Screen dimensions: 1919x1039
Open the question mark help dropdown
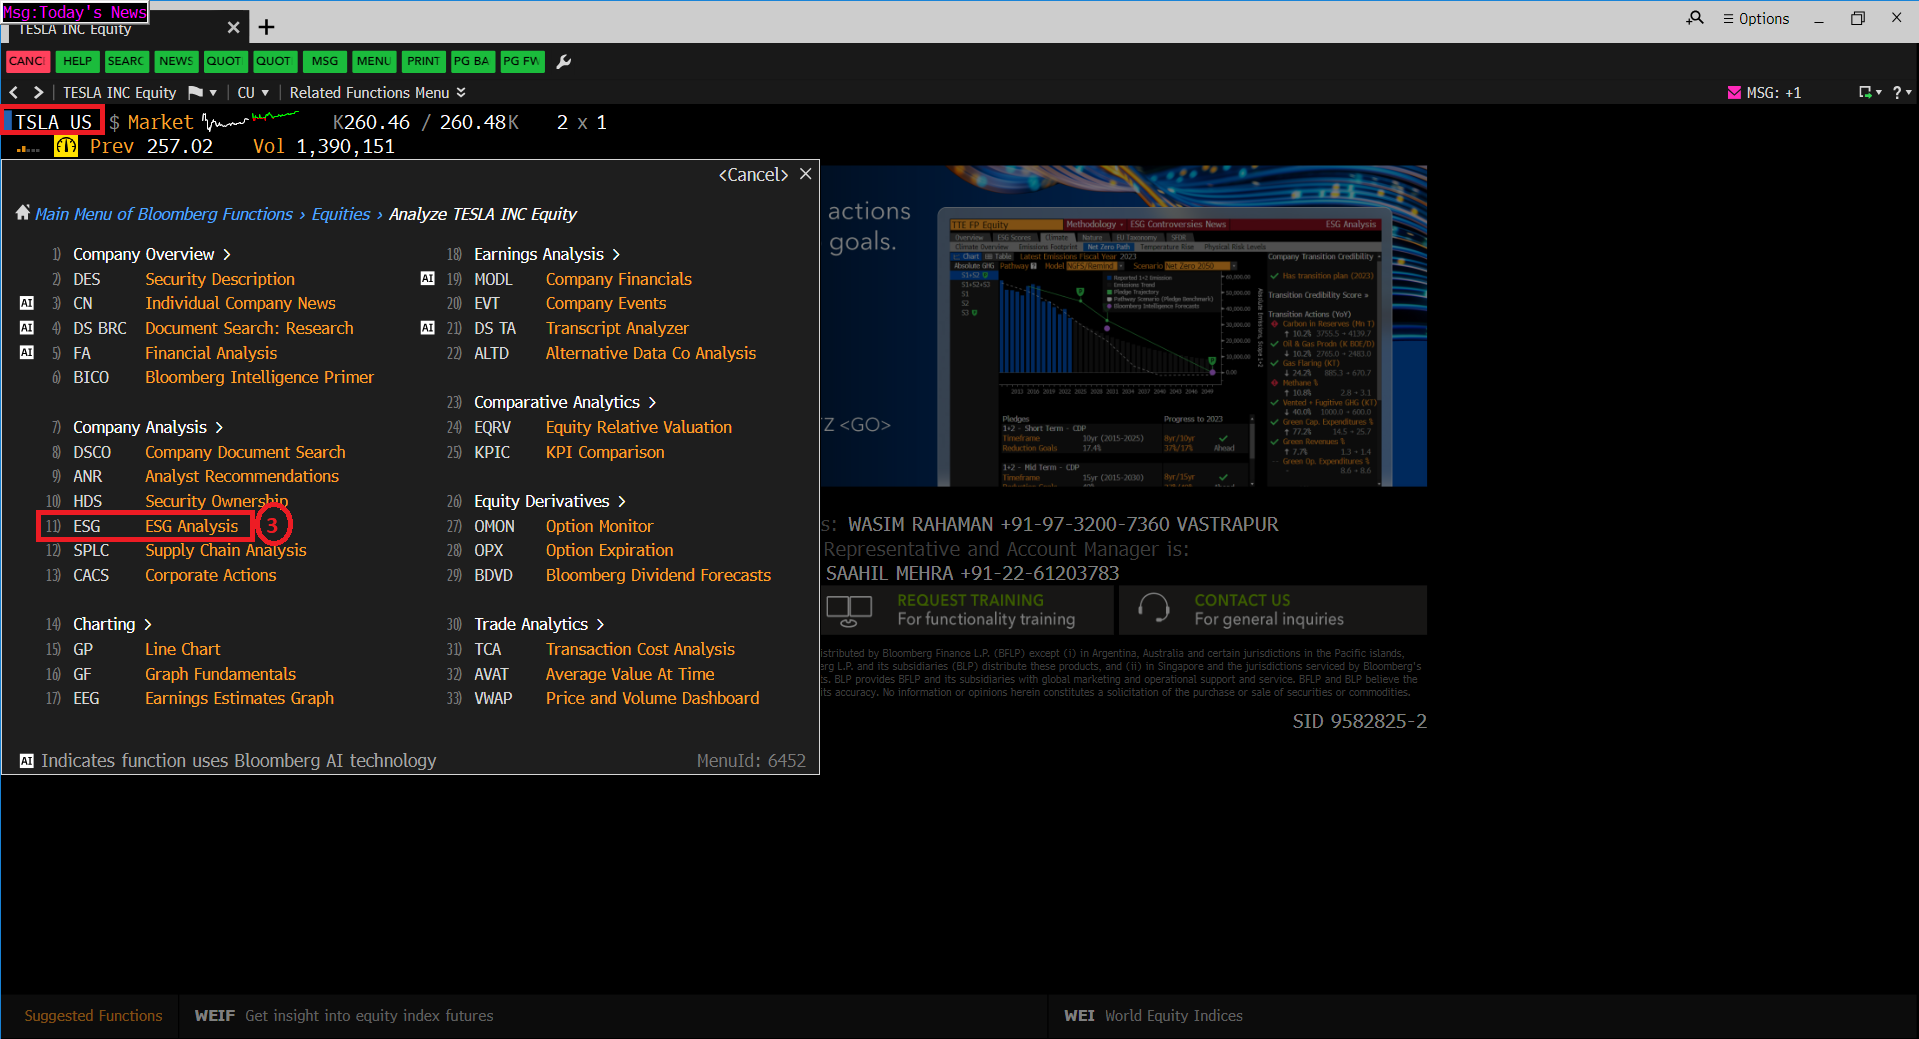(x=1901, y=92)
